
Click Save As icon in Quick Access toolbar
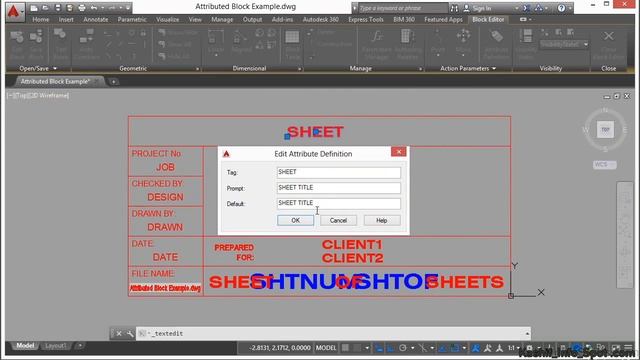69,8
